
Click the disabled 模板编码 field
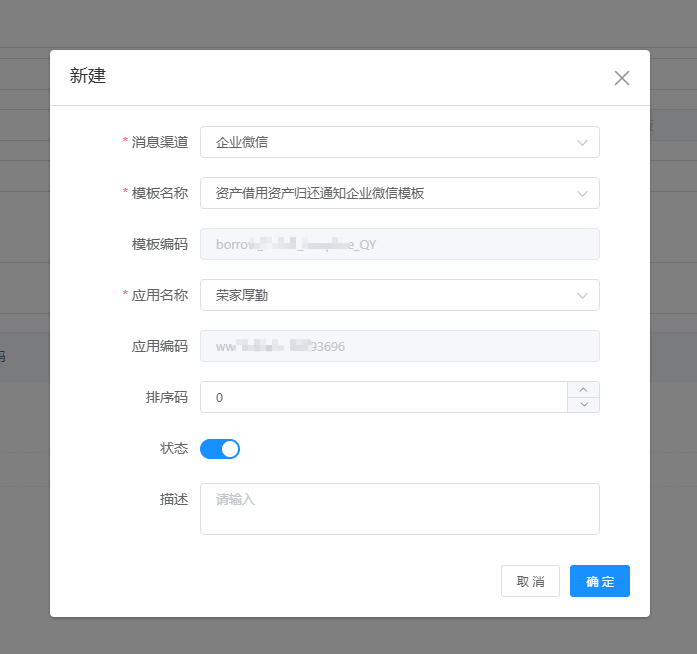(399, 245)
